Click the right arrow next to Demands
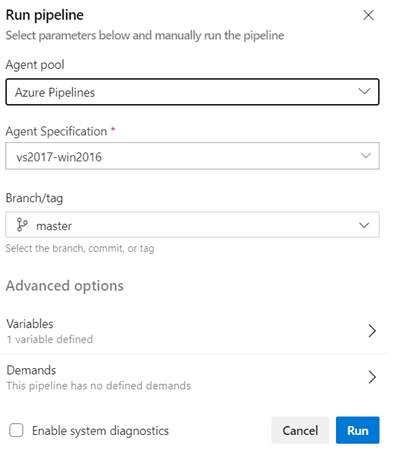 pyautogui.click(x=372, y=377)
